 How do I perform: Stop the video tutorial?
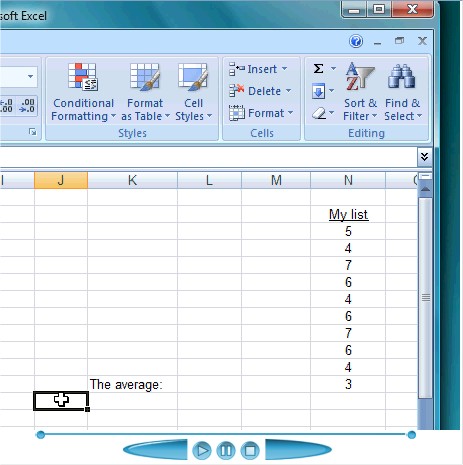[x=250, y=450]
